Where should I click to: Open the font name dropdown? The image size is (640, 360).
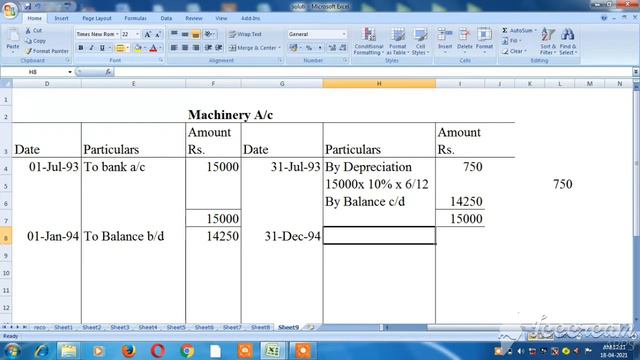click(117, 34)
